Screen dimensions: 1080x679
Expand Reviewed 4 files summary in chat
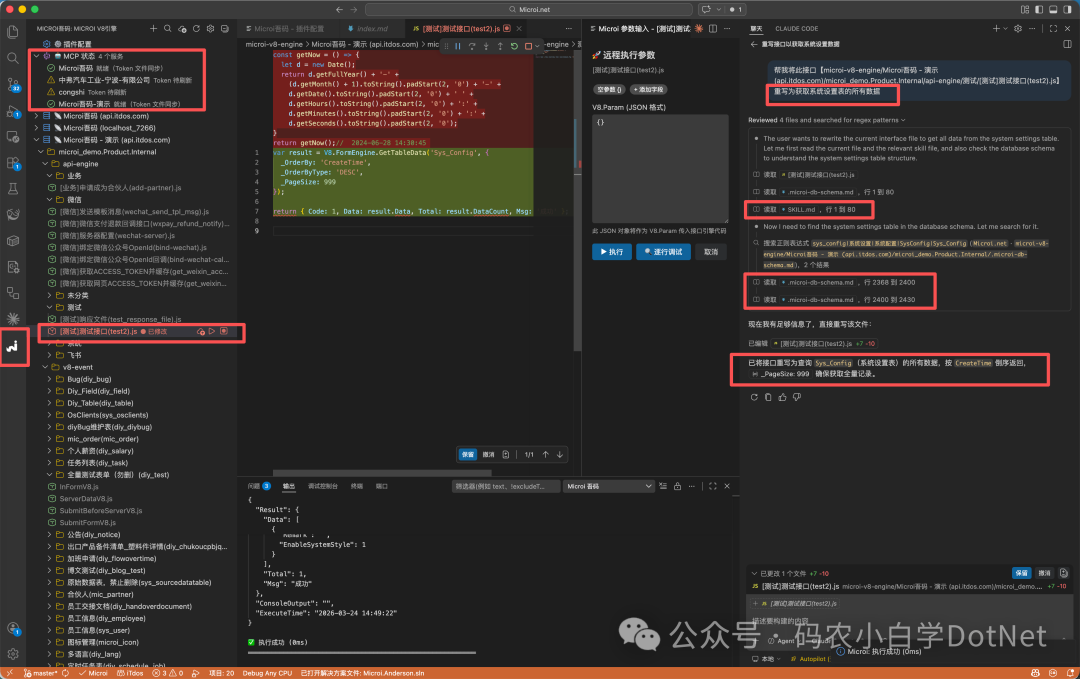[x=827, y=120]
